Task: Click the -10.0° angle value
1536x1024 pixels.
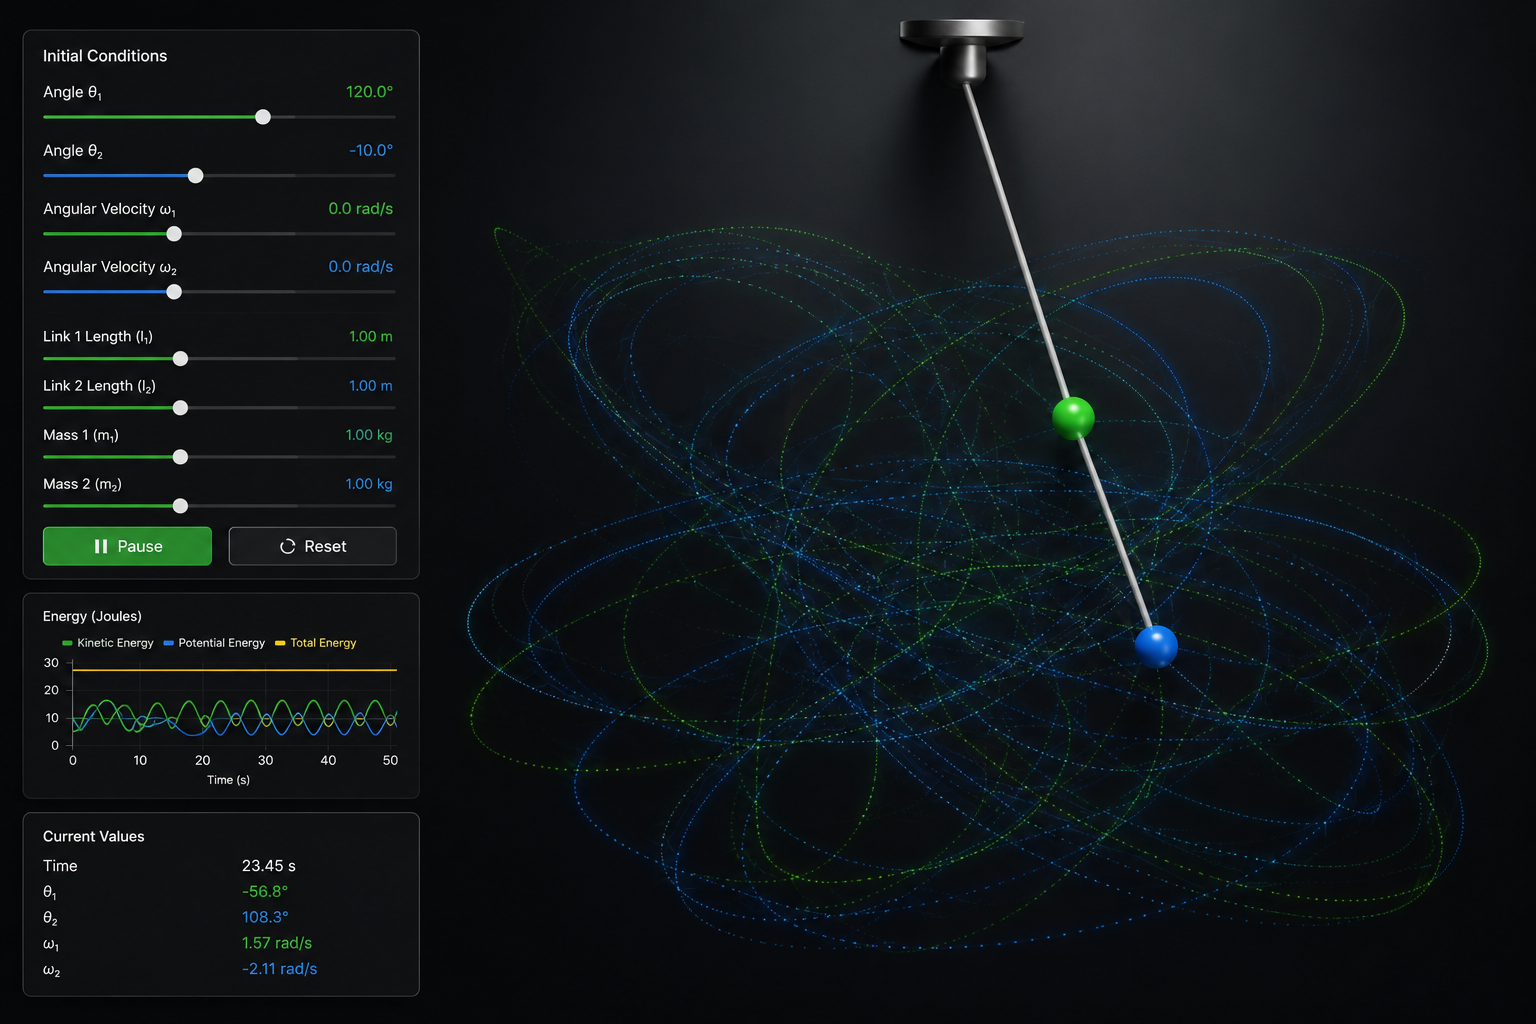Action: click(371, 151)
